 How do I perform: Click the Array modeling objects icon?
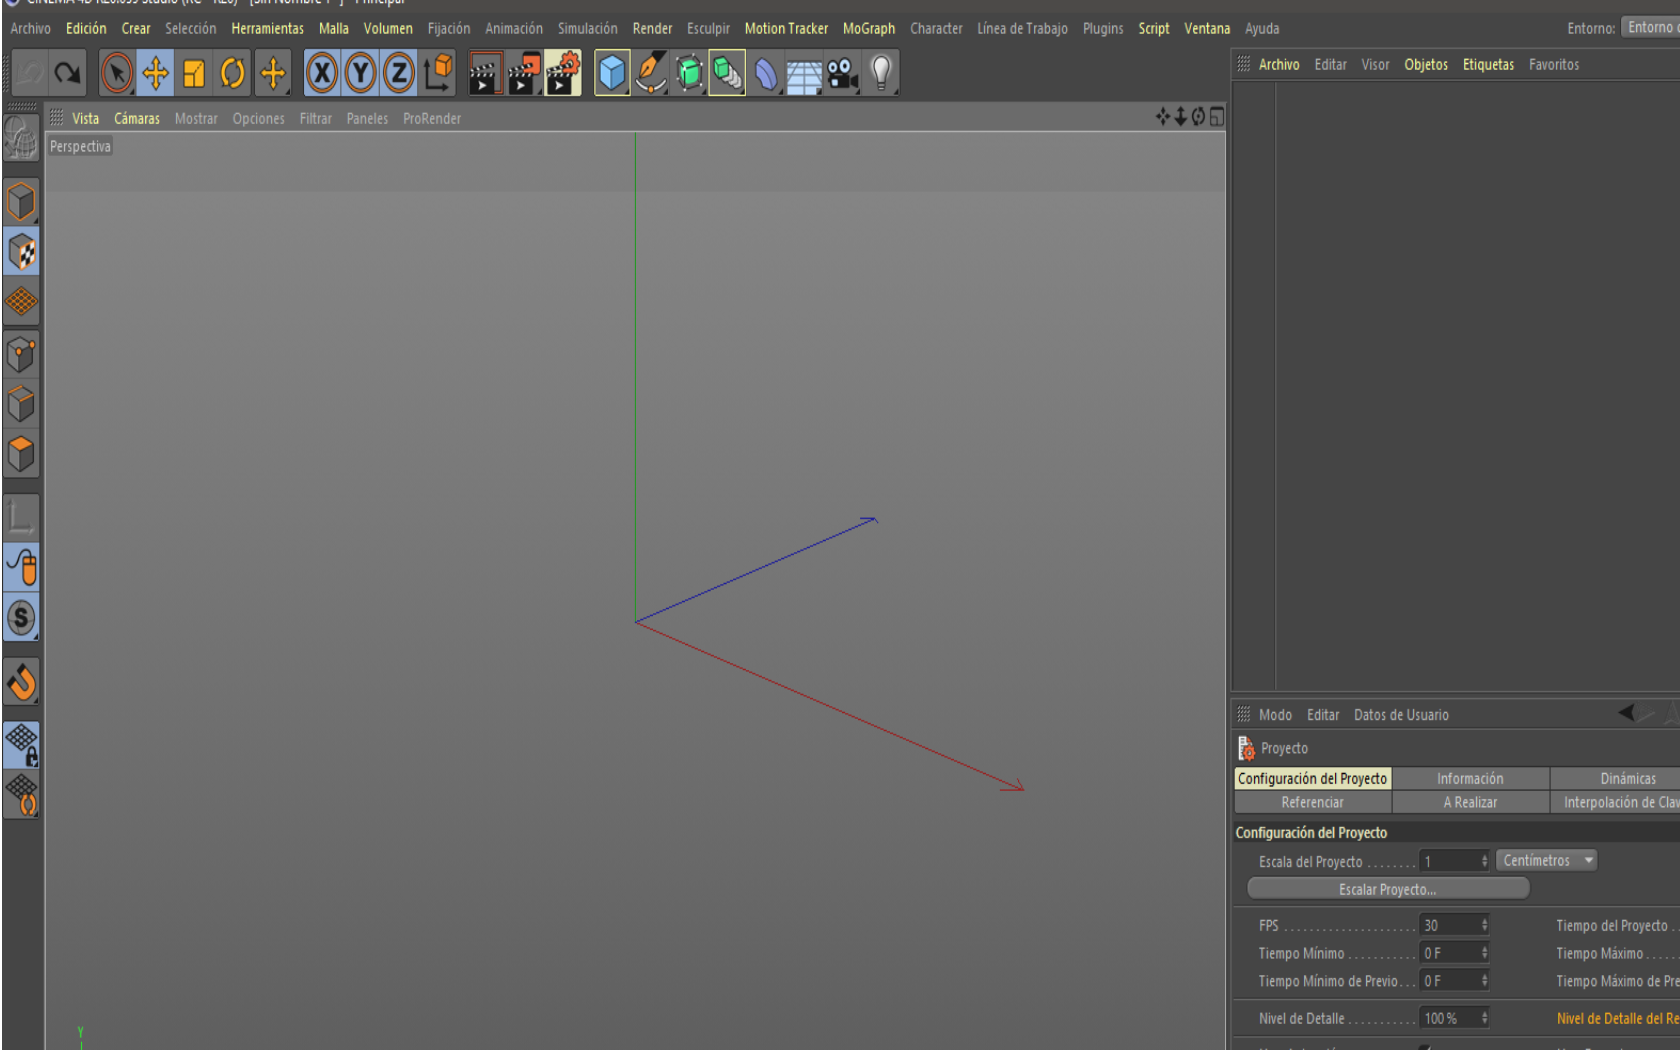point(727,73)
